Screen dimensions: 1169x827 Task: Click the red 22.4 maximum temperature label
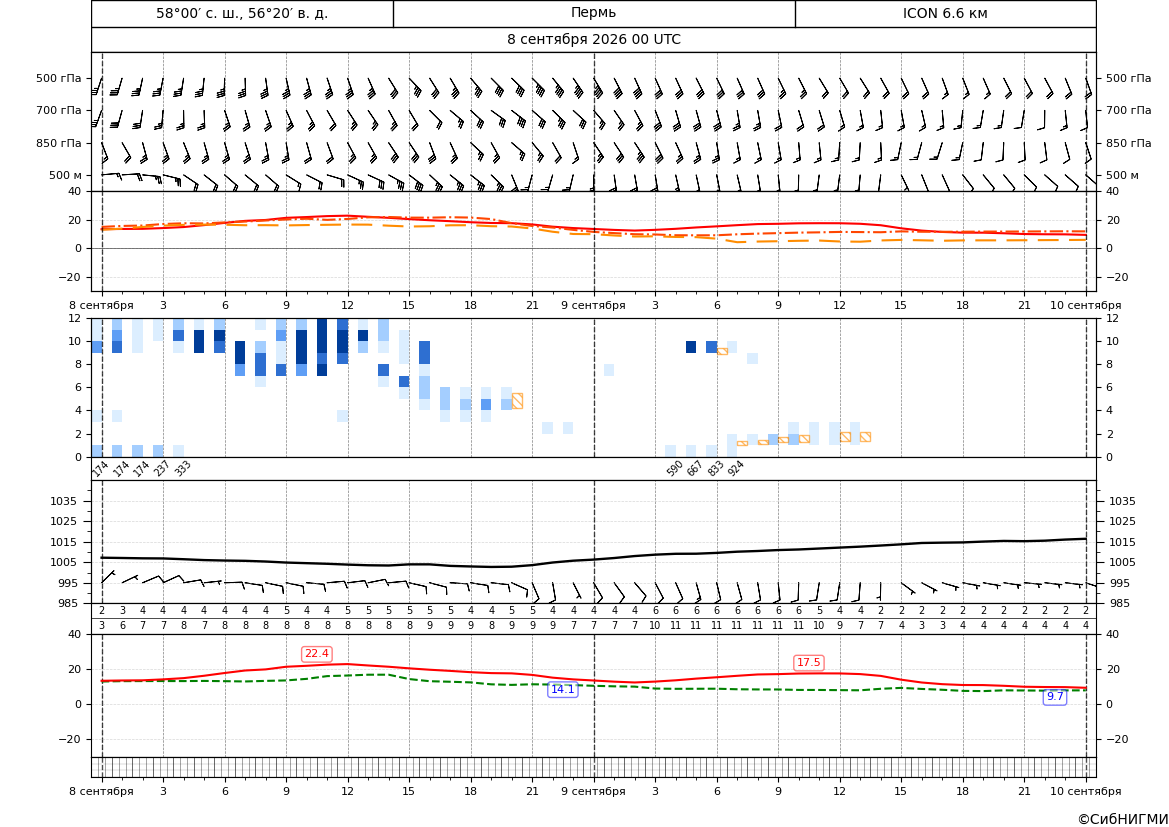317,654
